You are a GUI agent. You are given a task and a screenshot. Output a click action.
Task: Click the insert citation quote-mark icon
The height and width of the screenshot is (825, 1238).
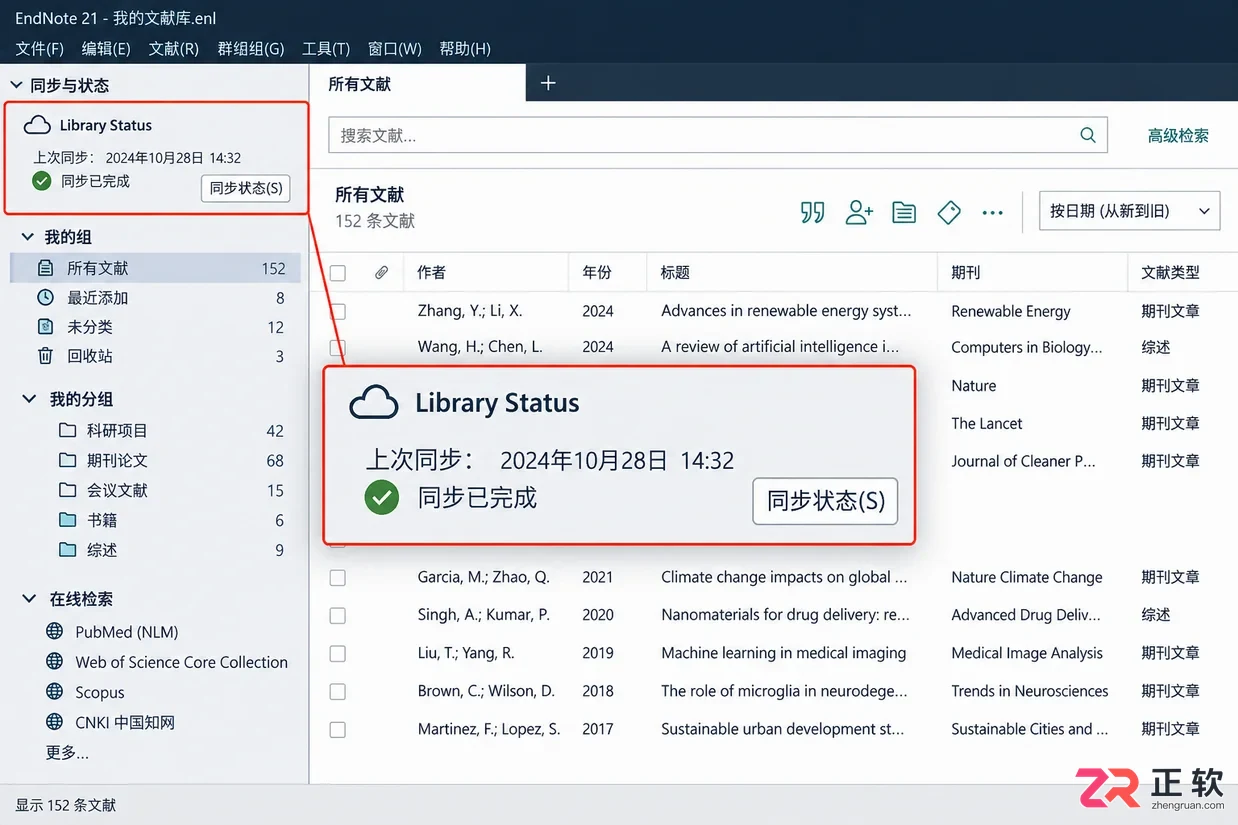coord(813,212)
